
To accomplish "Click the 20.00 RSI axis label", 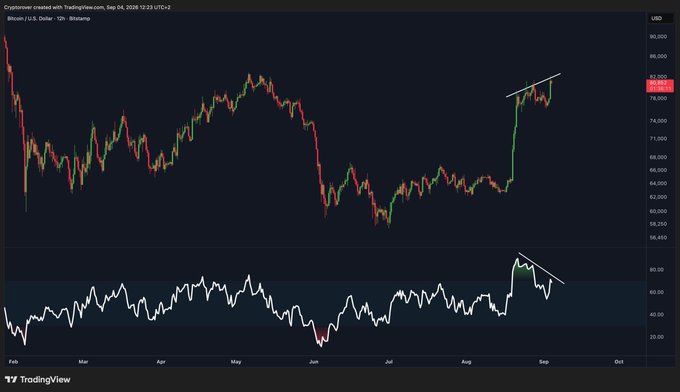I will [657, 337].
